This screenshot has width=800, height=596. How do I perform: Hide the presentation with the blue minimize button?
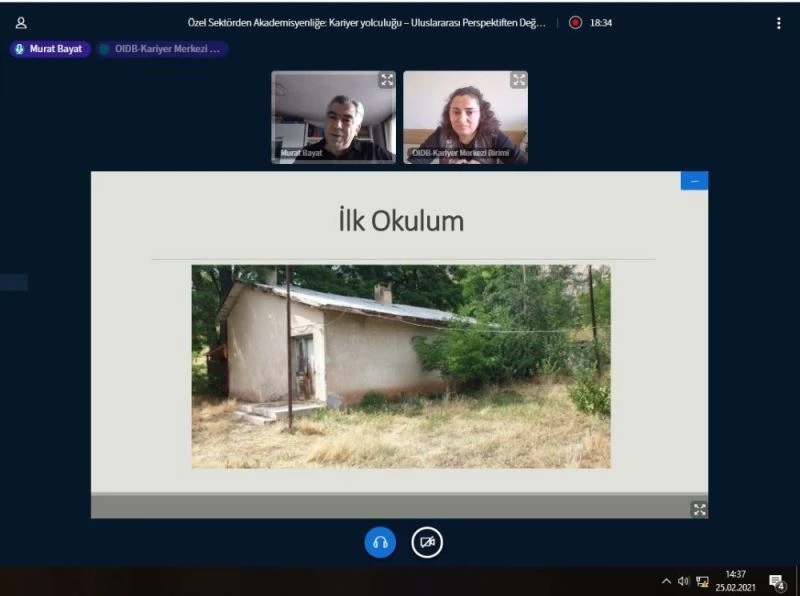click(694, 181)
